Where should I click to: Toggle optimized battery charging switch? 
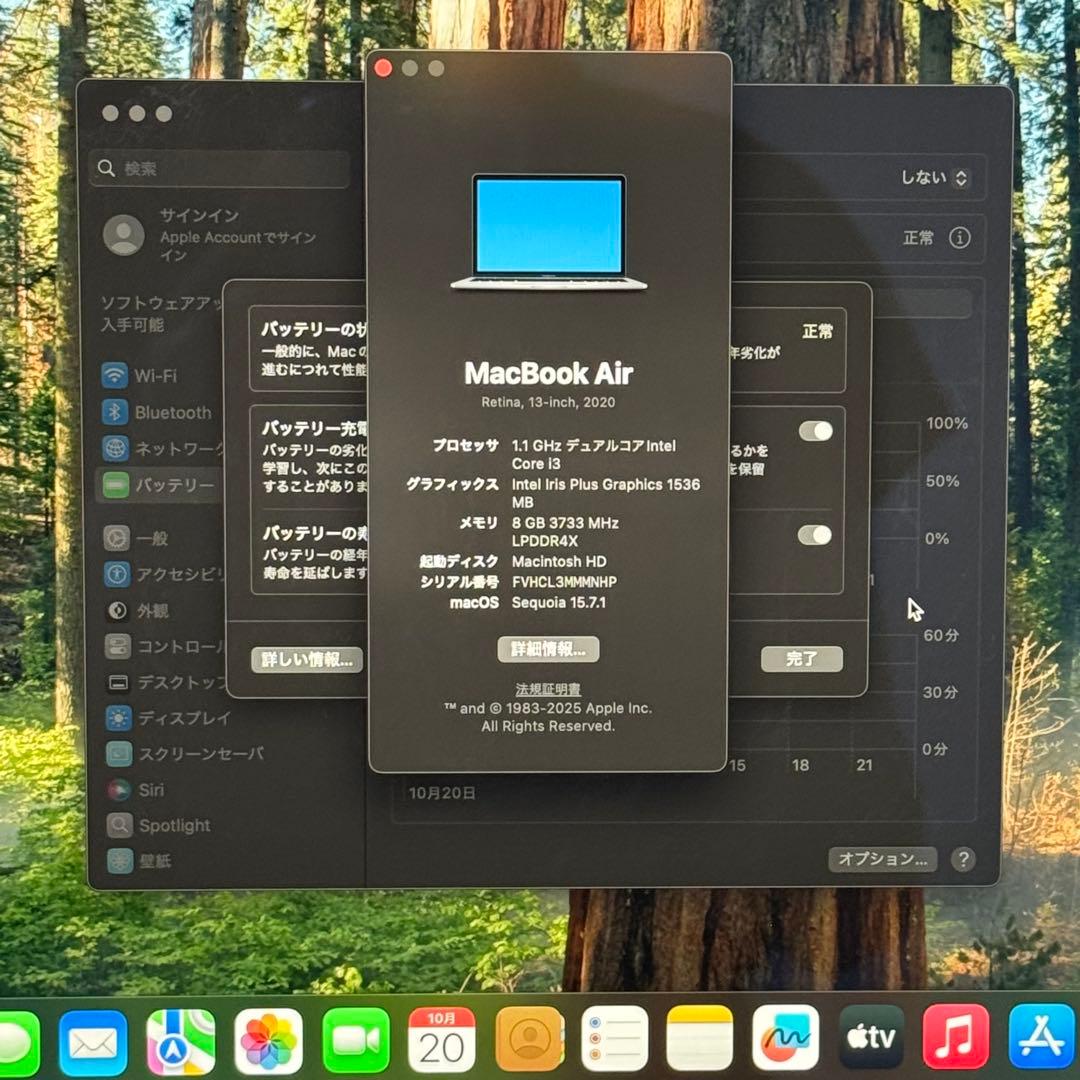point(816,431)
